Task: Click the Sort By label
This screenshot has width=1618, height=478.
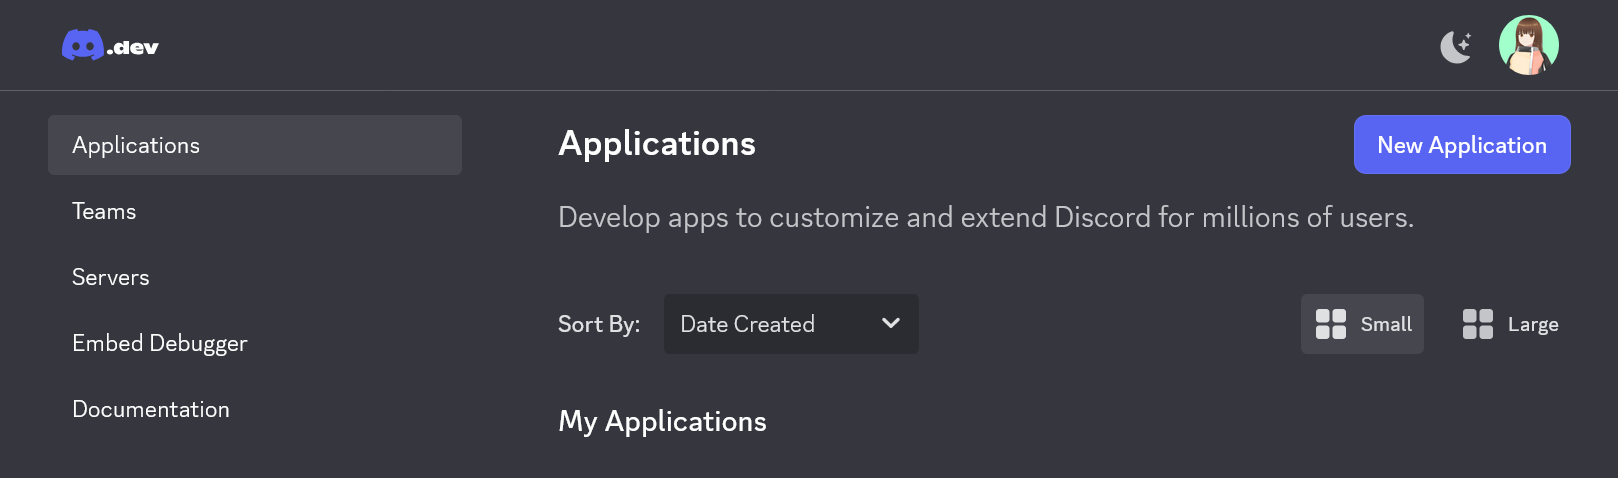Action: [599, 324]
